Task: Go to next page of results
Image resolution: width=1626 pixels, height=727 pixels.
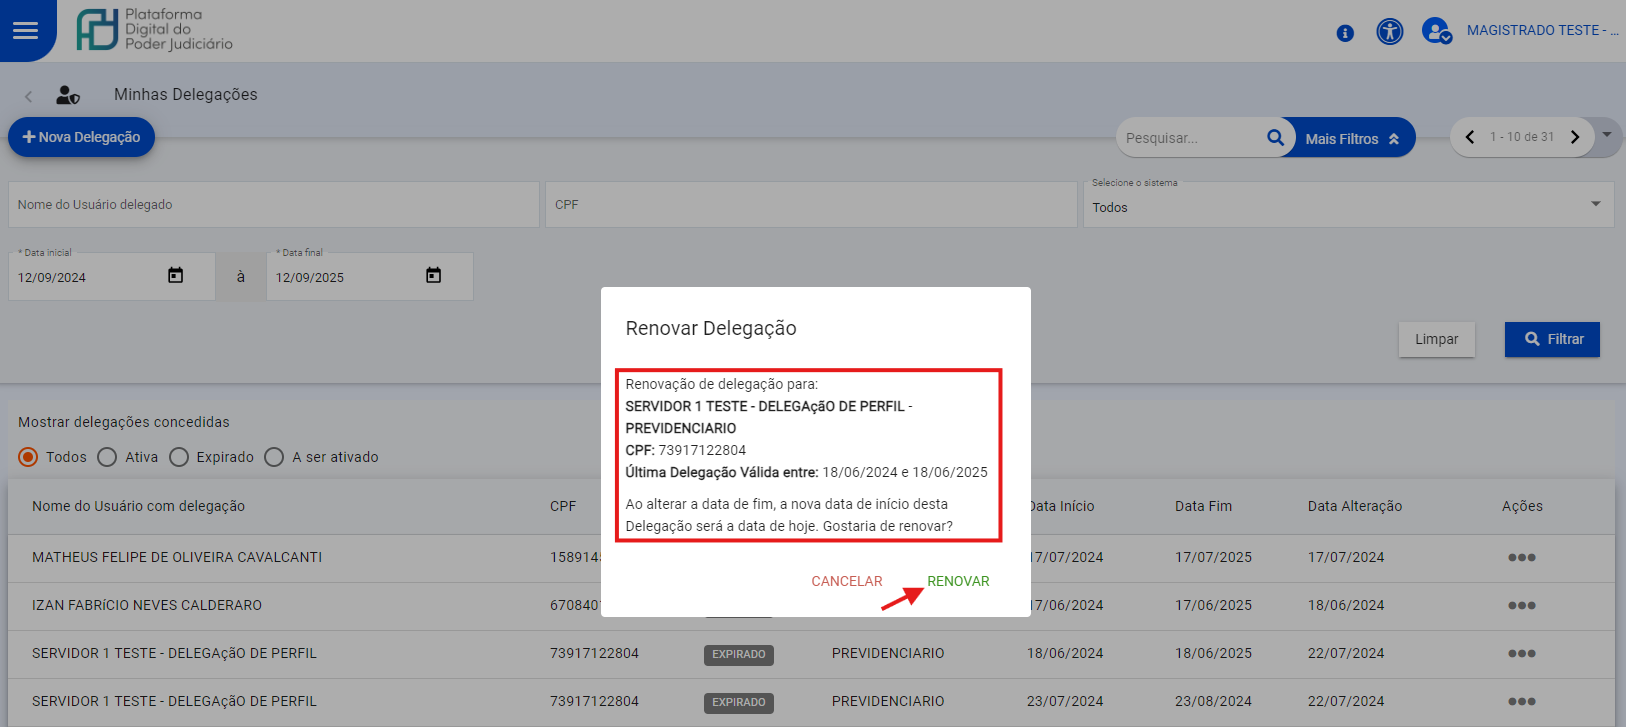Action: (x=1575, y=137)
